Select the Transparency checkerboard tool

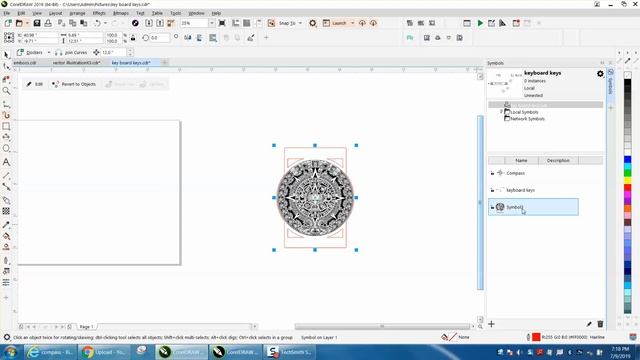(6, 211)
